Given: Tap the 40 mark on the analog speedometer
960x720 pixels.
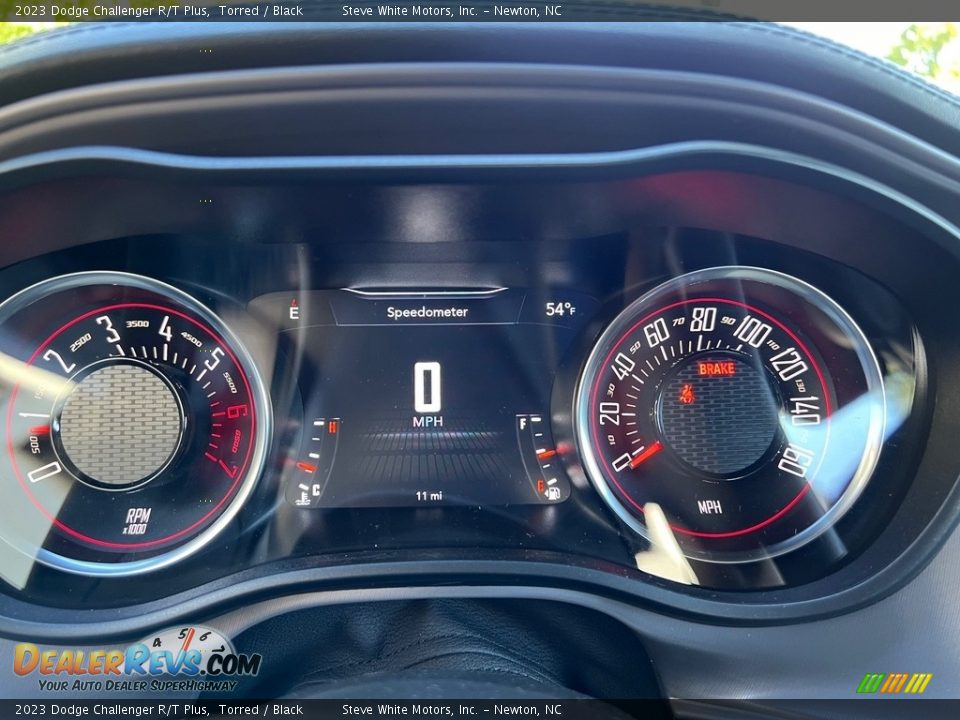Looking at the screenshot, I should click(622, 366).
